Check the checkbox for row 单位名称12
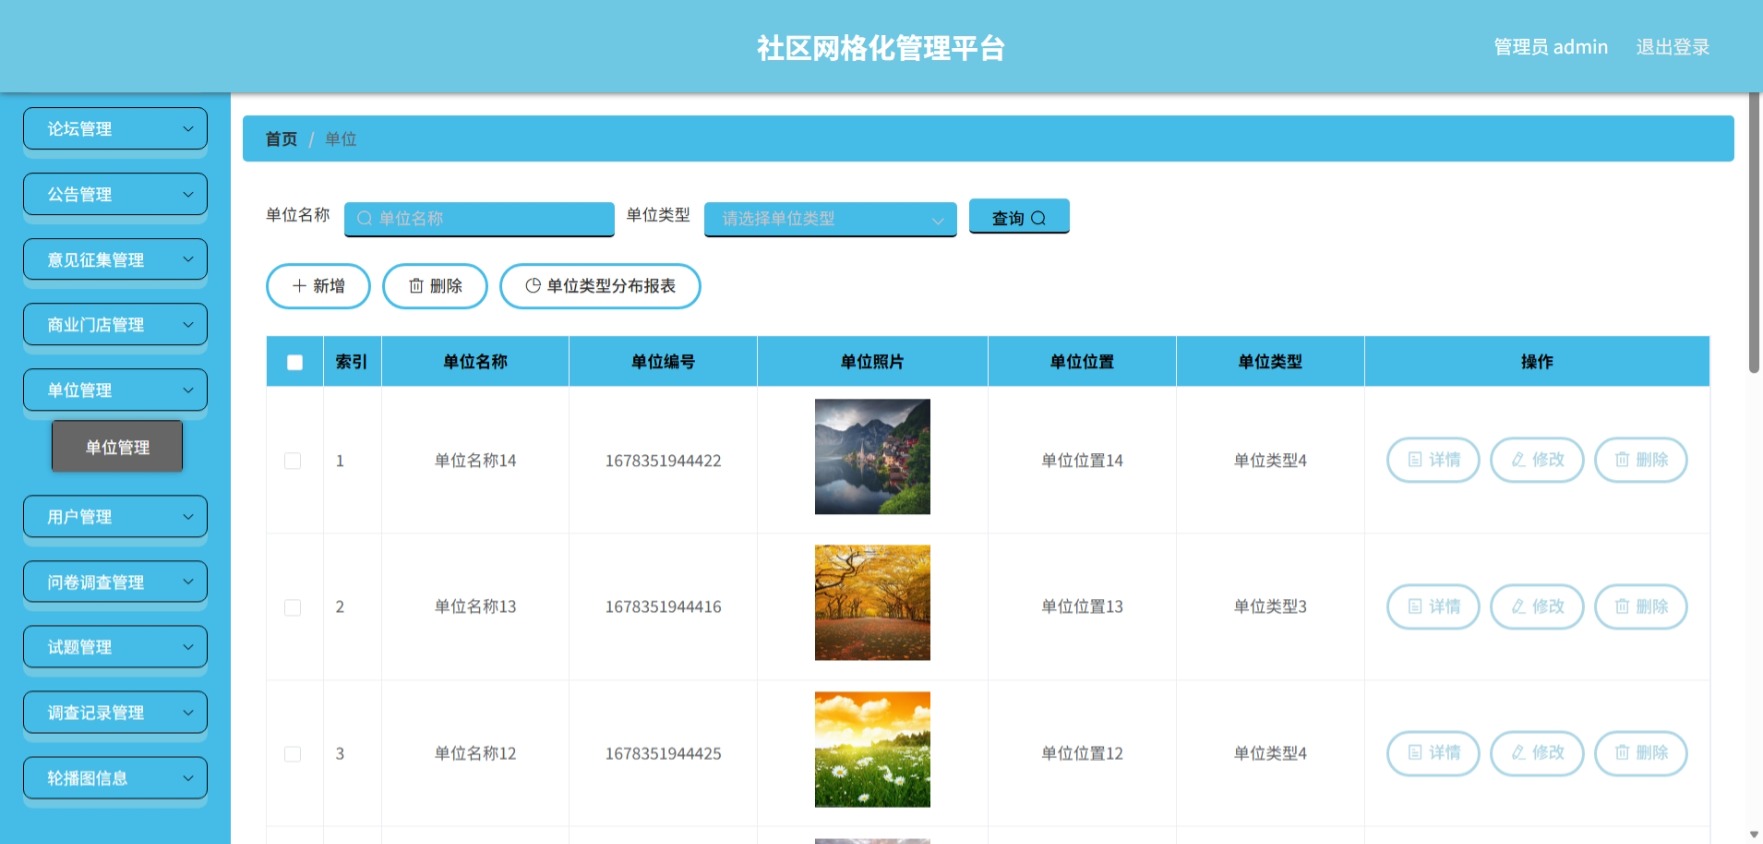The image size is (1763, 844). coord(293,754)
